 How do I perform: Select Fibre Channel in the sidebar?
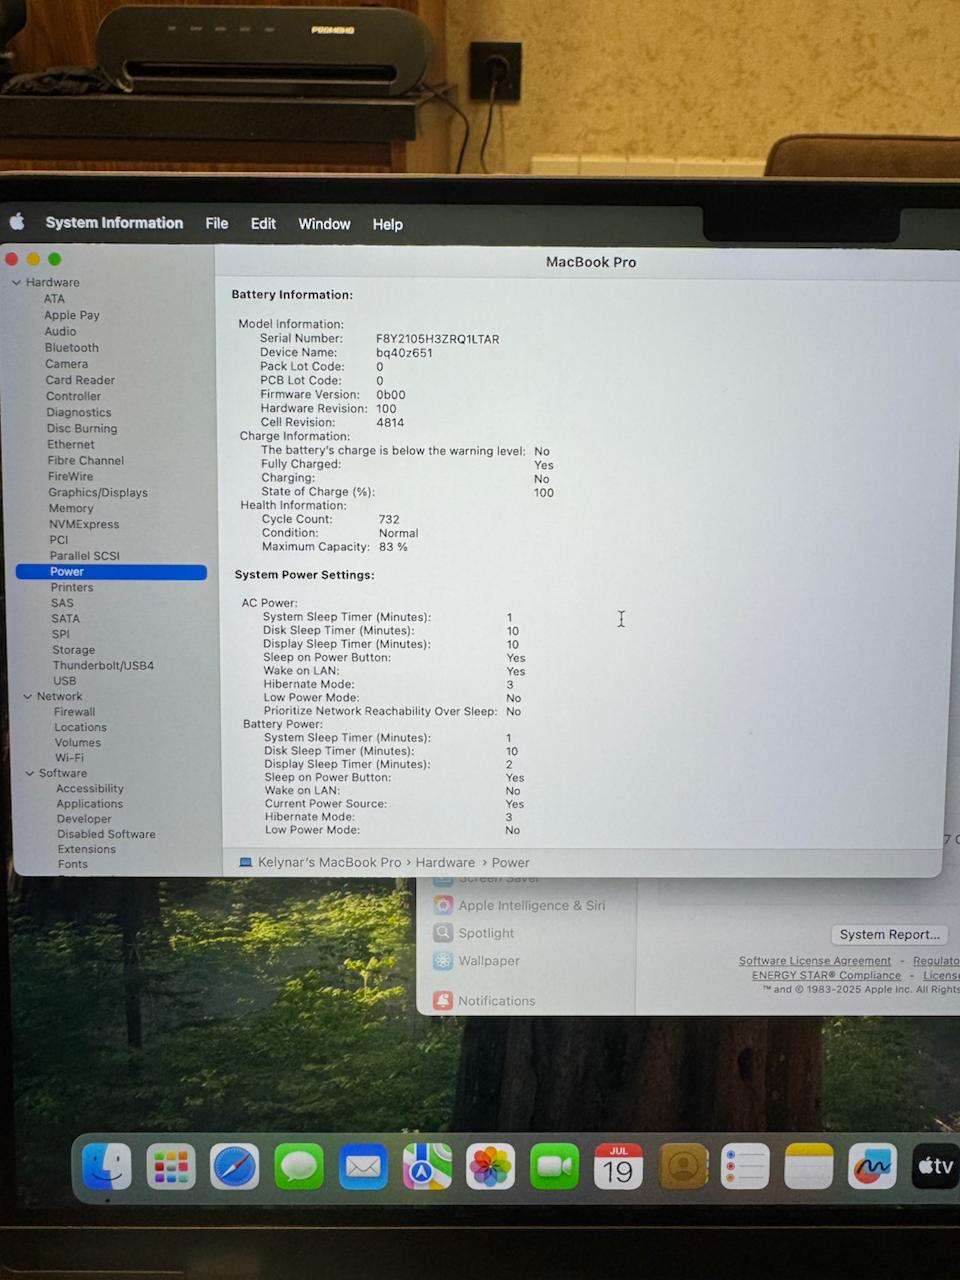click(x=86, y=460)
